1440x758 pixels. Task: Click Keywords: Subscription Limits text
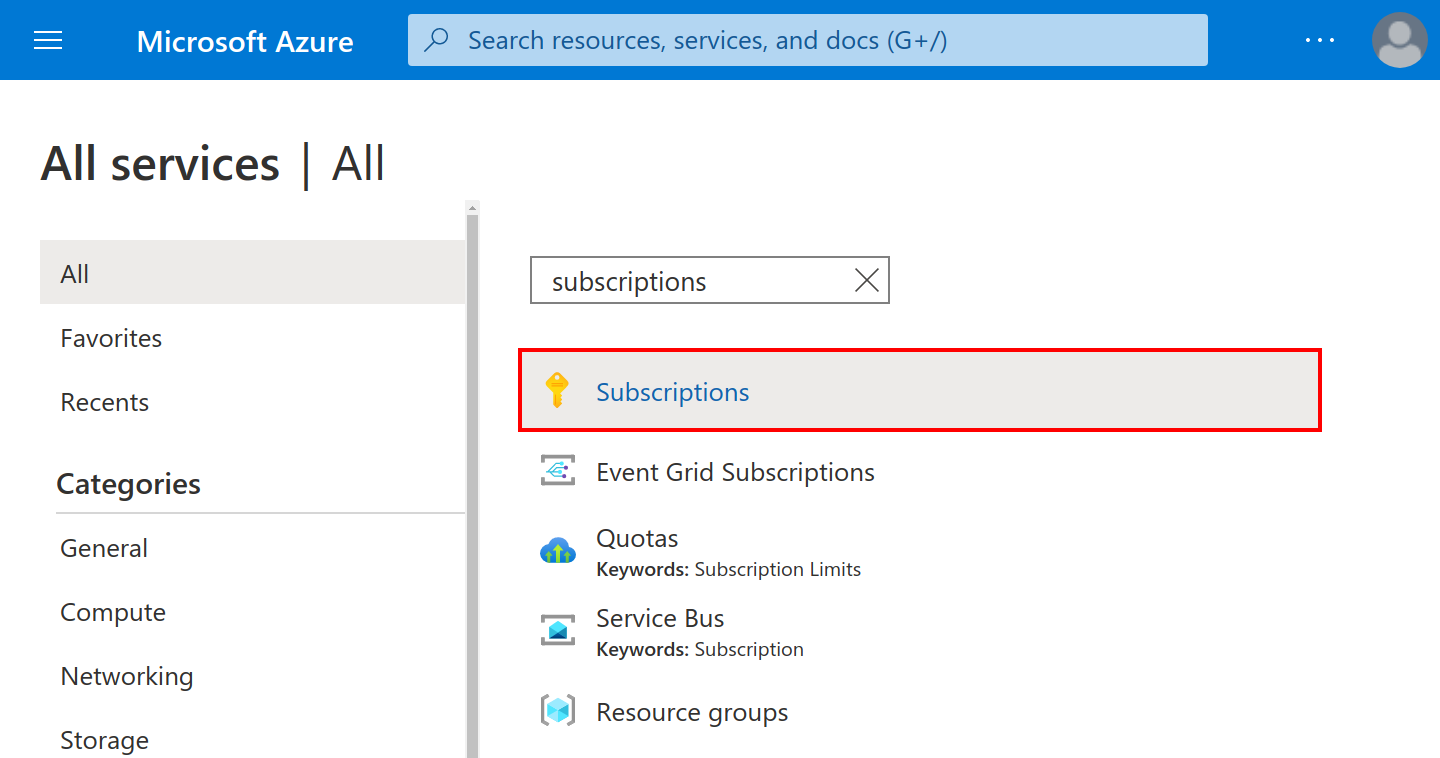coord(728,570)
